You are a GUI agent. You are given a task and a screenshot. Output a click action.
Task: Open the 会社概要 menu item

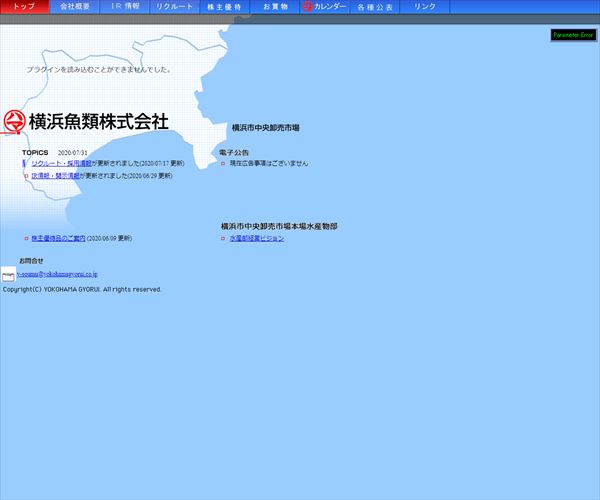pos(75,7)
